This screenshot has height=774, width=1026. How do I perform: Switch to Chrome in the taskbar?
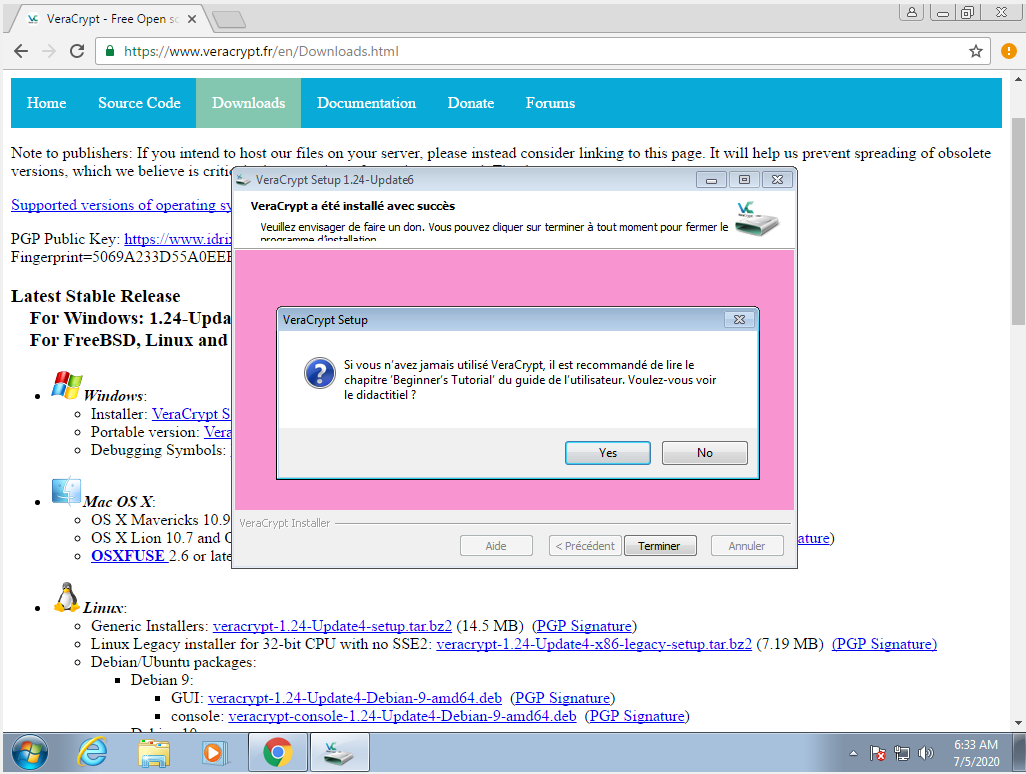(x=277, y=753)
